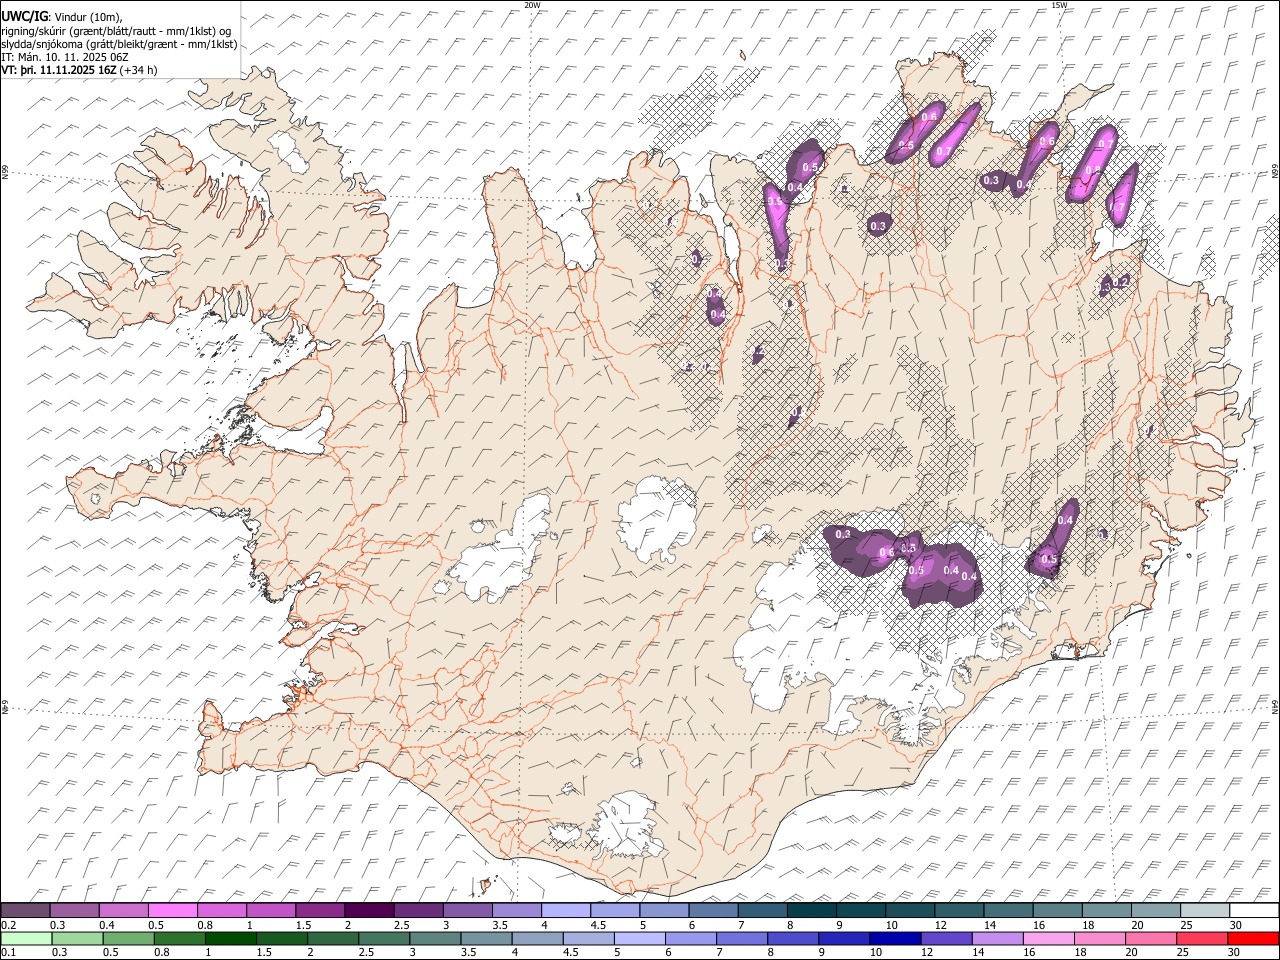Click the lavender 4 swatch in snow scale

pyautogui.click(x=565, y=910)
